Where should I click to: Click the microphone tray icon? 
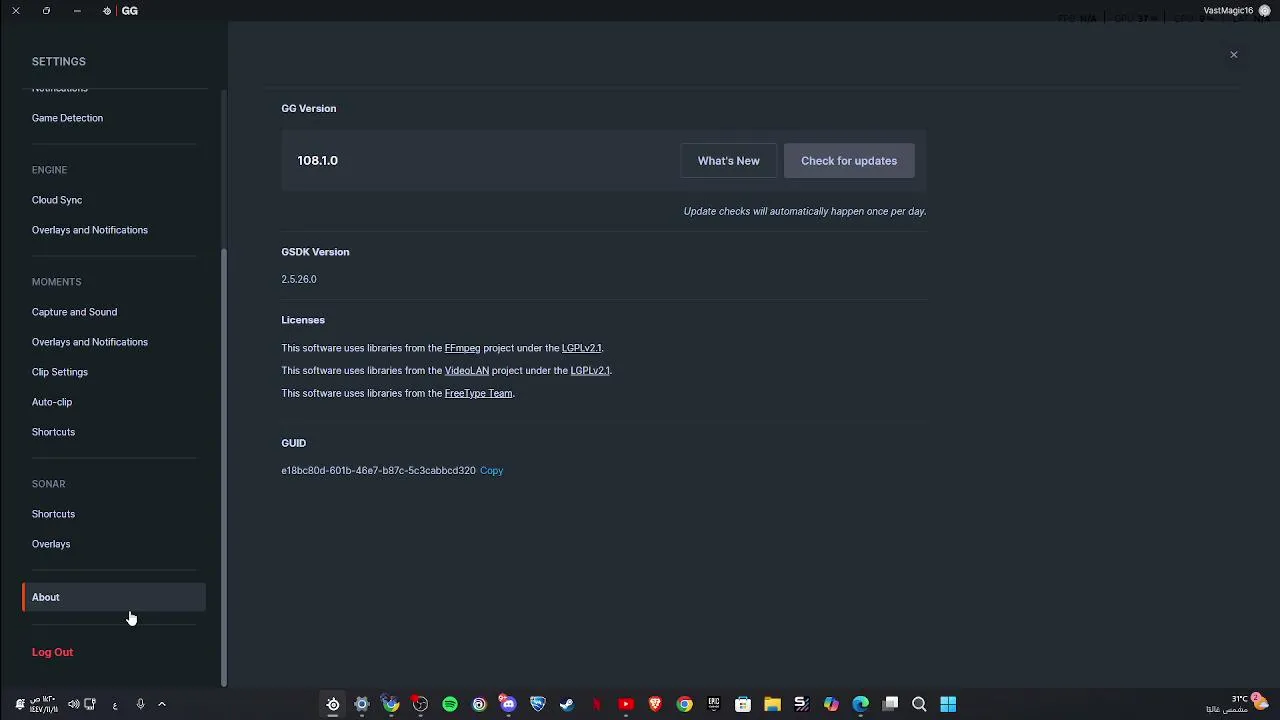(140, 705)
